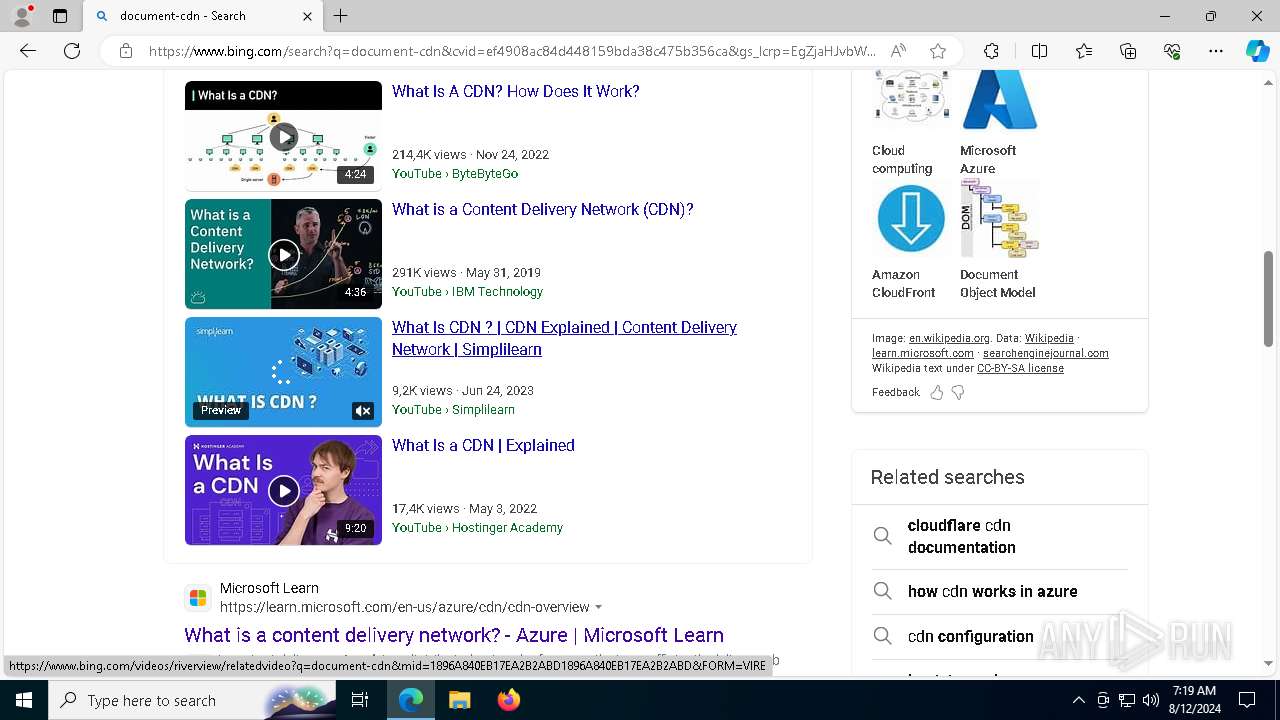Open searchenginejournal.com source link
Screen dimensions: 1280x720
point(1046,353)
